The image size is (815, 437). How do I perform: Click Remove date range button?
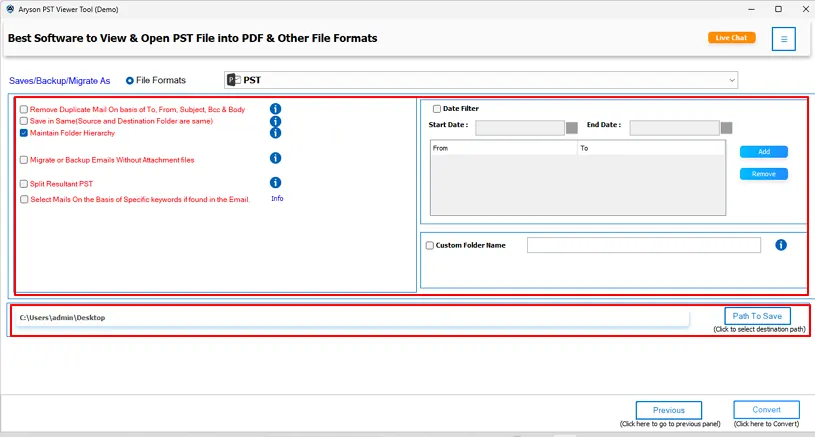tap(764, 174)
